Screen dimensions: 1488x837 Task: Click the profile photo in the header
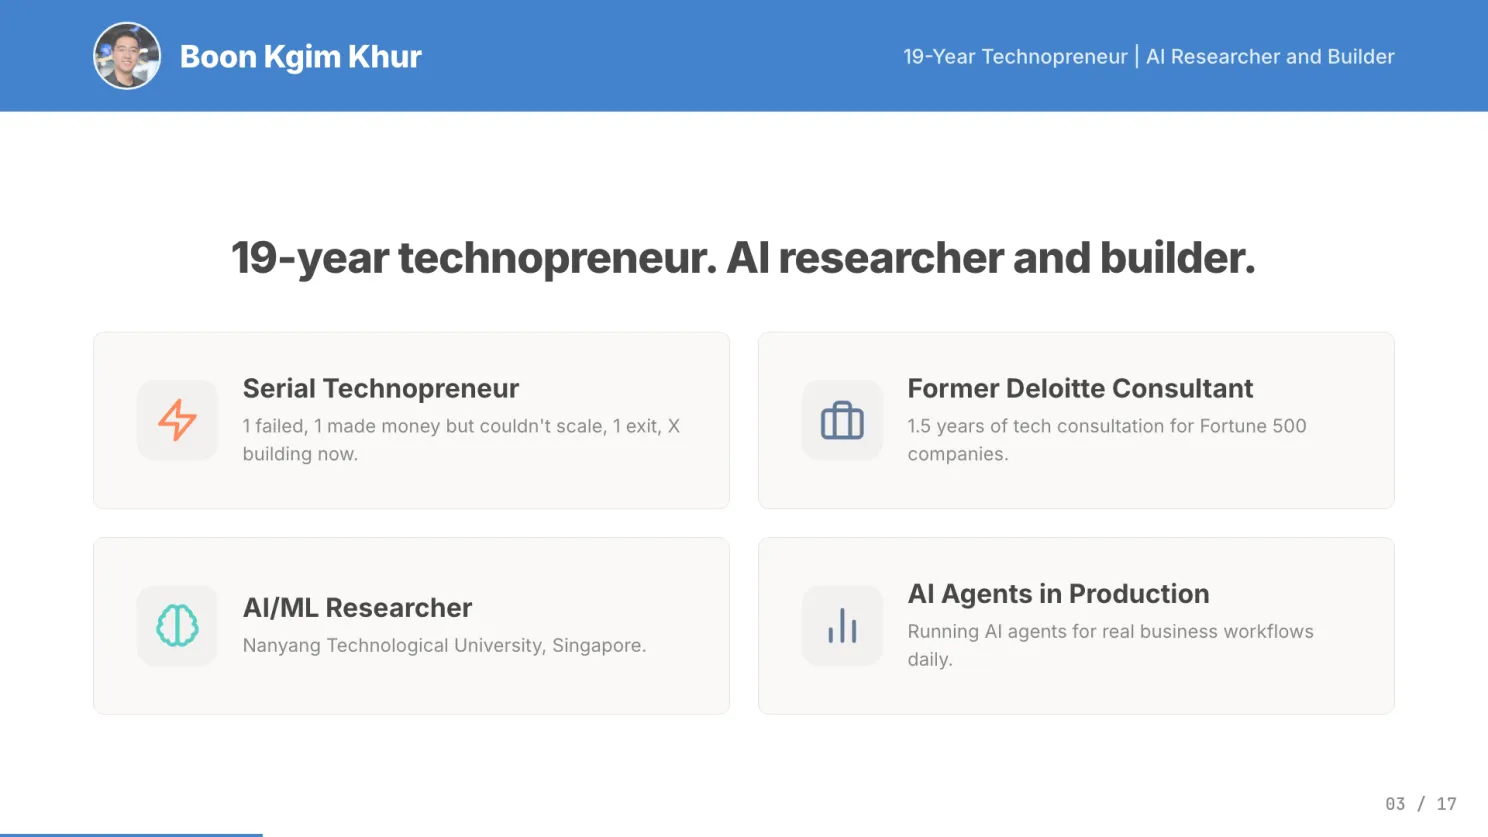127,56
